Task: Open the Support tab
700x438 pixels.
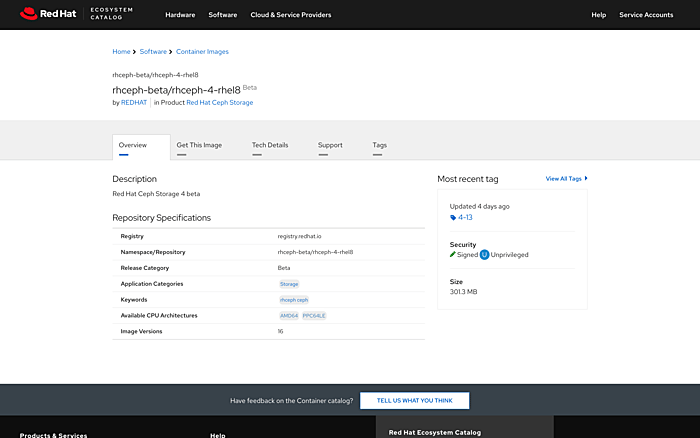Action: (x=330, y=145)
